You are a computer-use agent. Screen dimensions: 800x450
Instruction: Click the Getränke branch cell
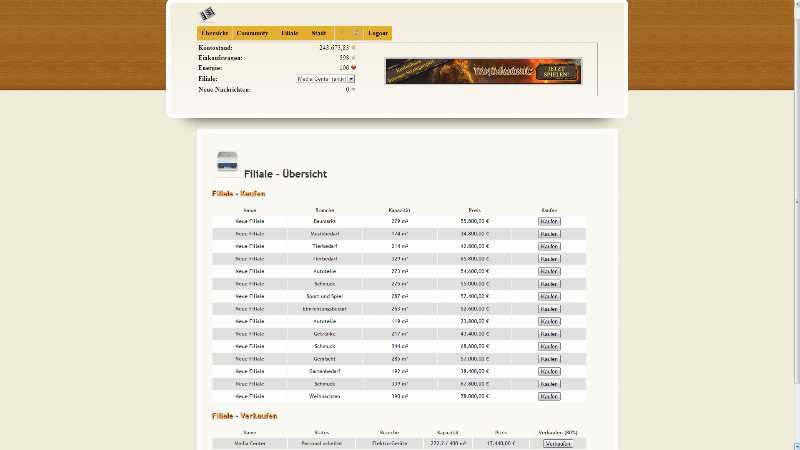click(x=324, y=334)
